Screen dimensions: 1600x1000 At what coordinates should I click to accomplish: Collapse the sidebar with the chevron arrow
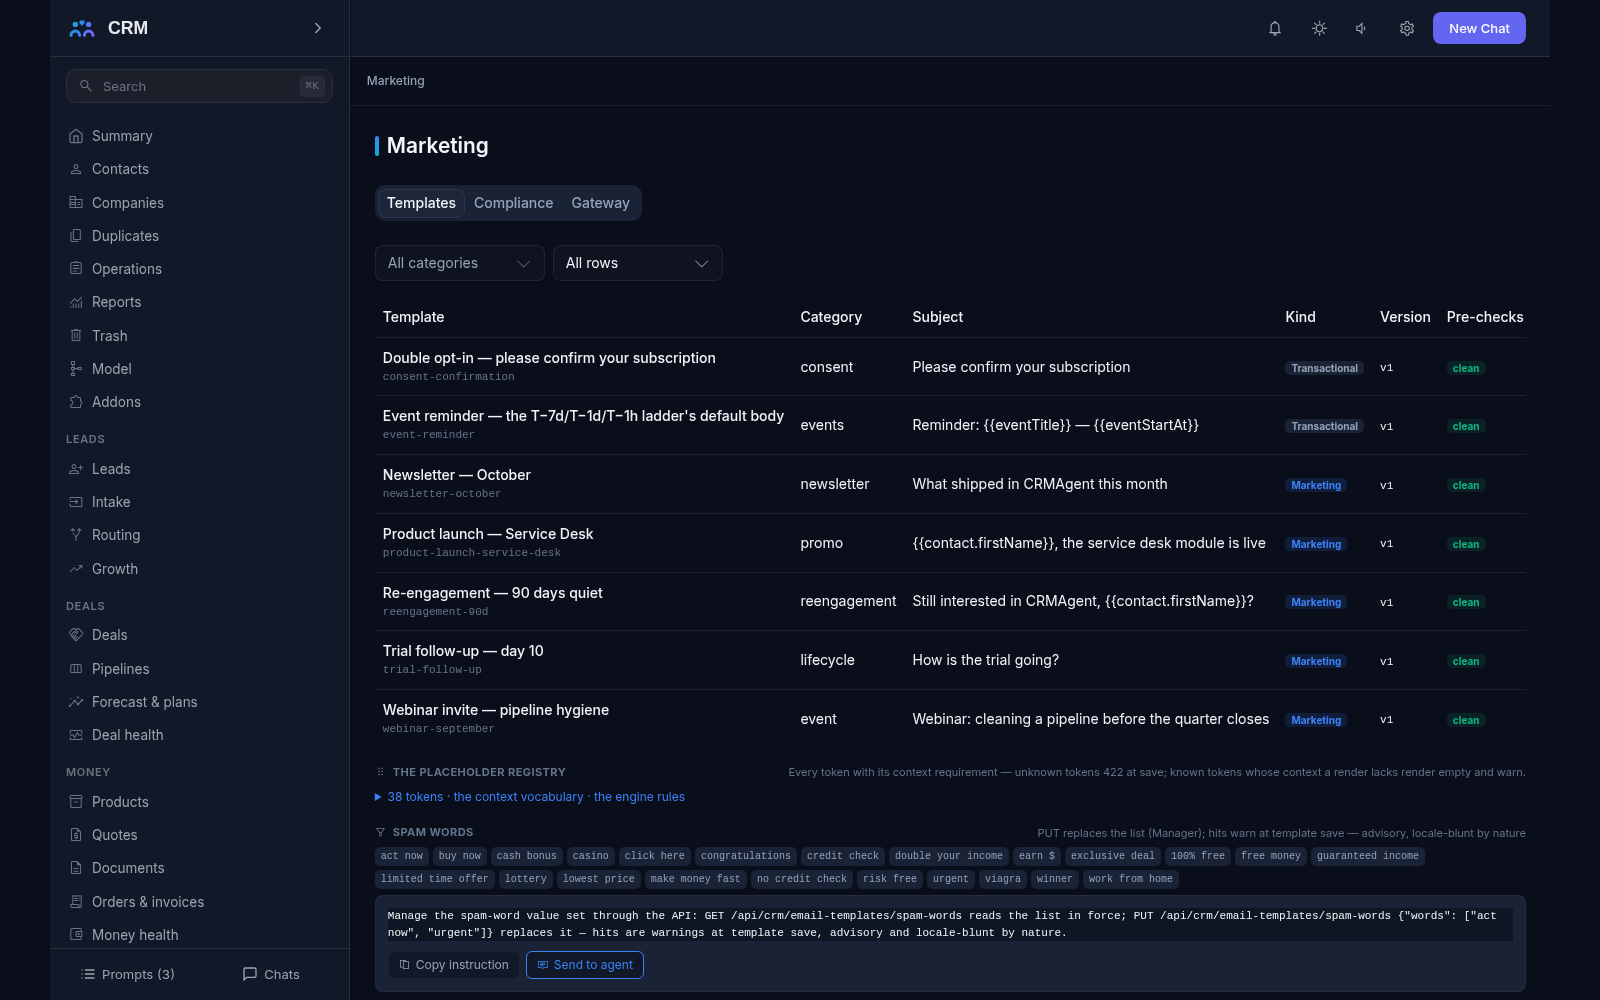318,28
